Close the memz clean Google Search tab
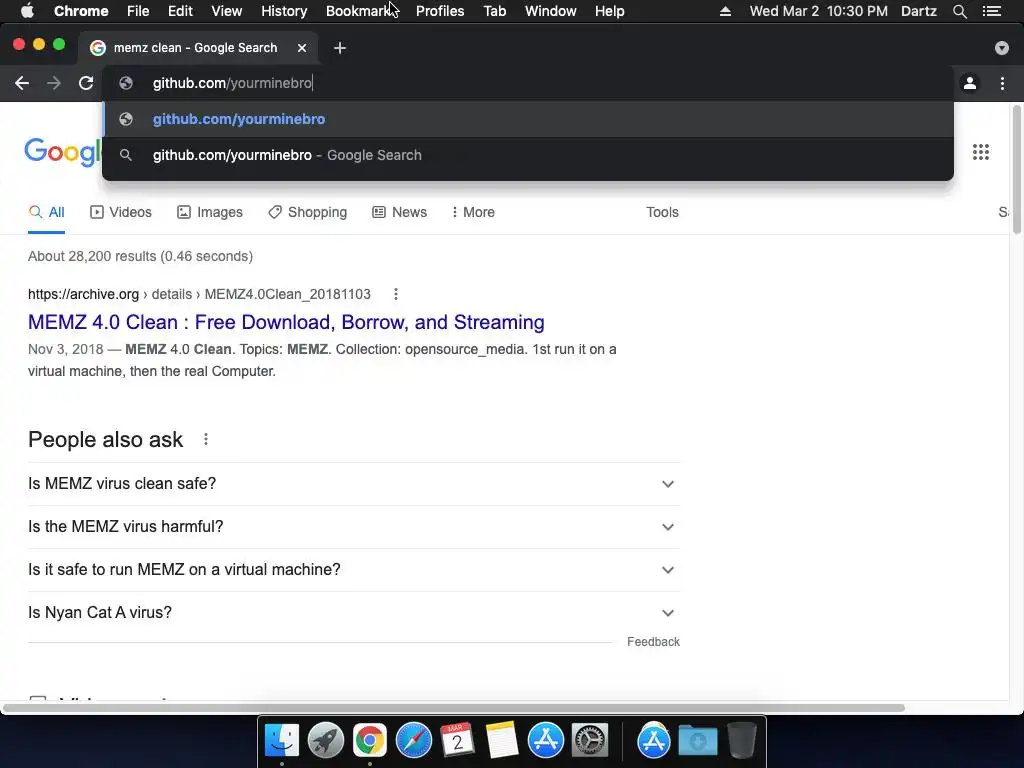The image size is (1024, 768). pos(302,48)
